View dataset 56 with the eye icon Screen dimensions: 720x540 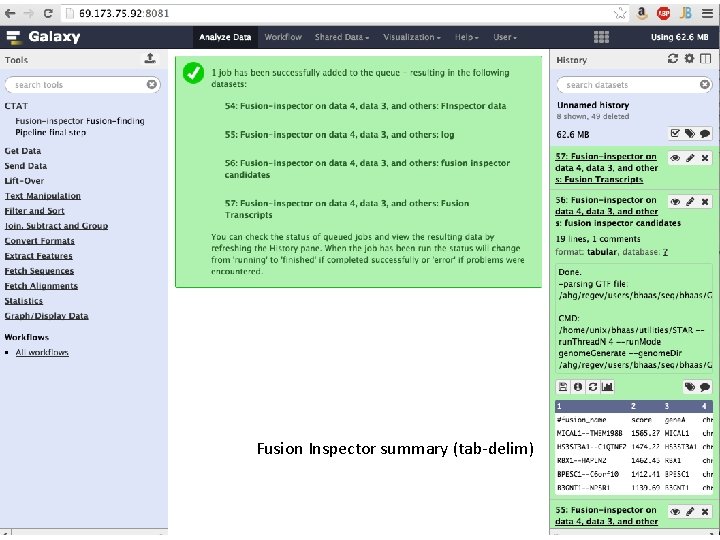point(675,202)
